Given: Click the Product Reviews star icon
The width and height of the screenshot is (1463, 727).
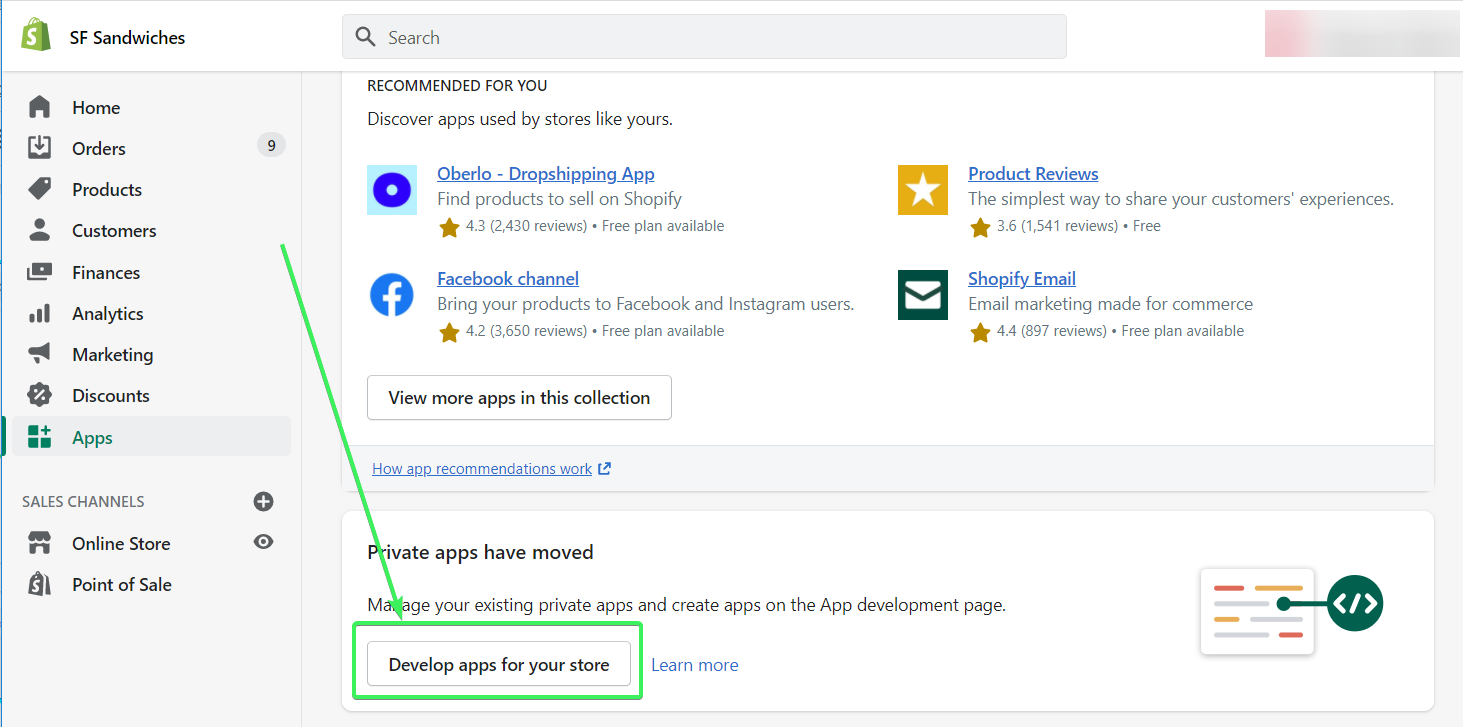Looking at the screenshot, I should click(923, 190).
